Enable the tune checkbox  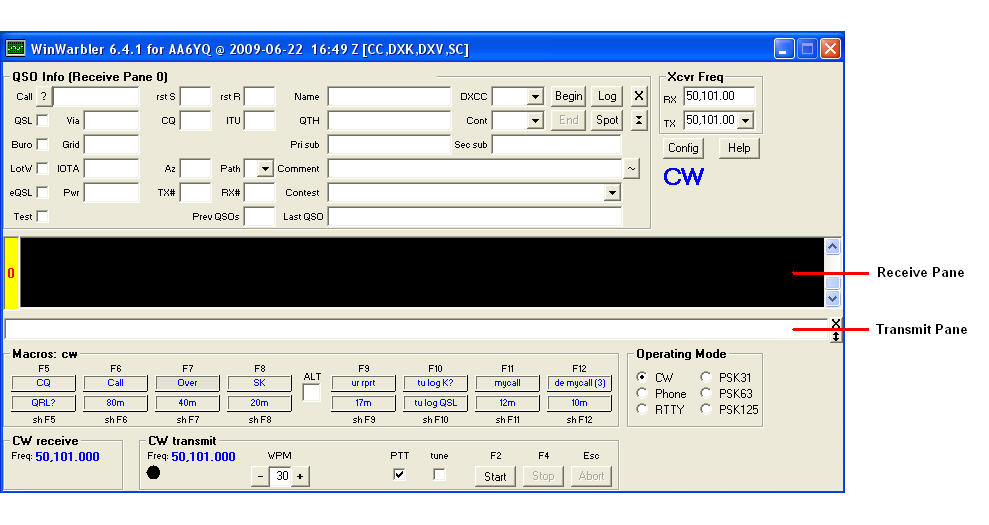(439, 474)
